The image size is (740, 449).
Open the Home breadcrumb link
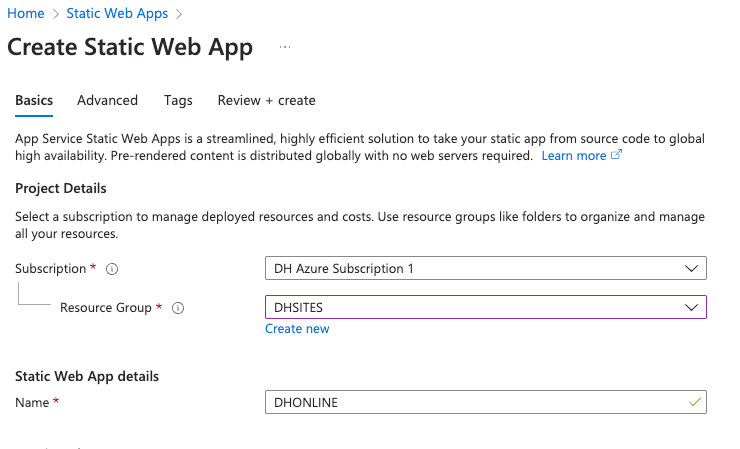coord(25,13)
